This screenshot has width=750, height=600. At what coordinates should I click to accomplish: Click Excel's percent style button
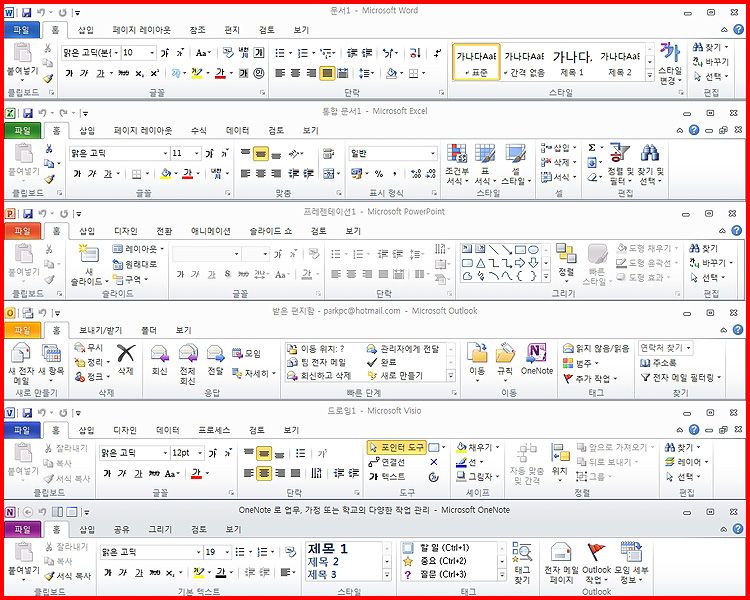(379, 174)
